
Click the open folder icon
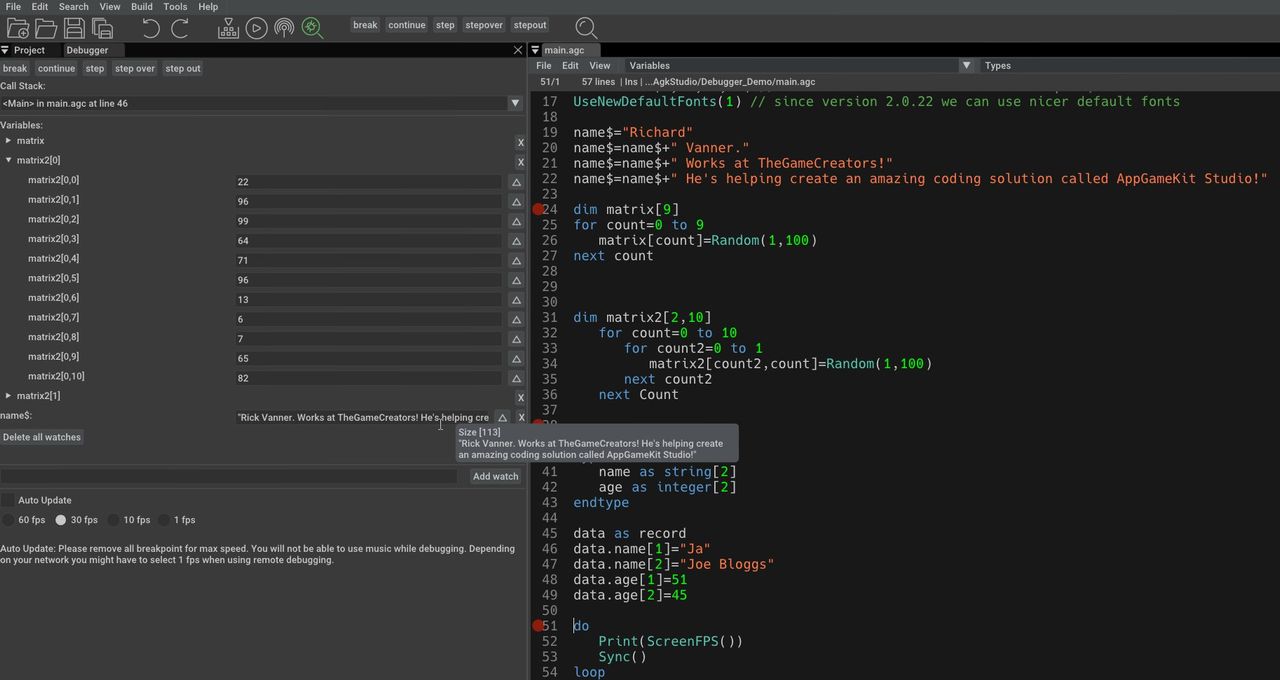click(45, 28)
